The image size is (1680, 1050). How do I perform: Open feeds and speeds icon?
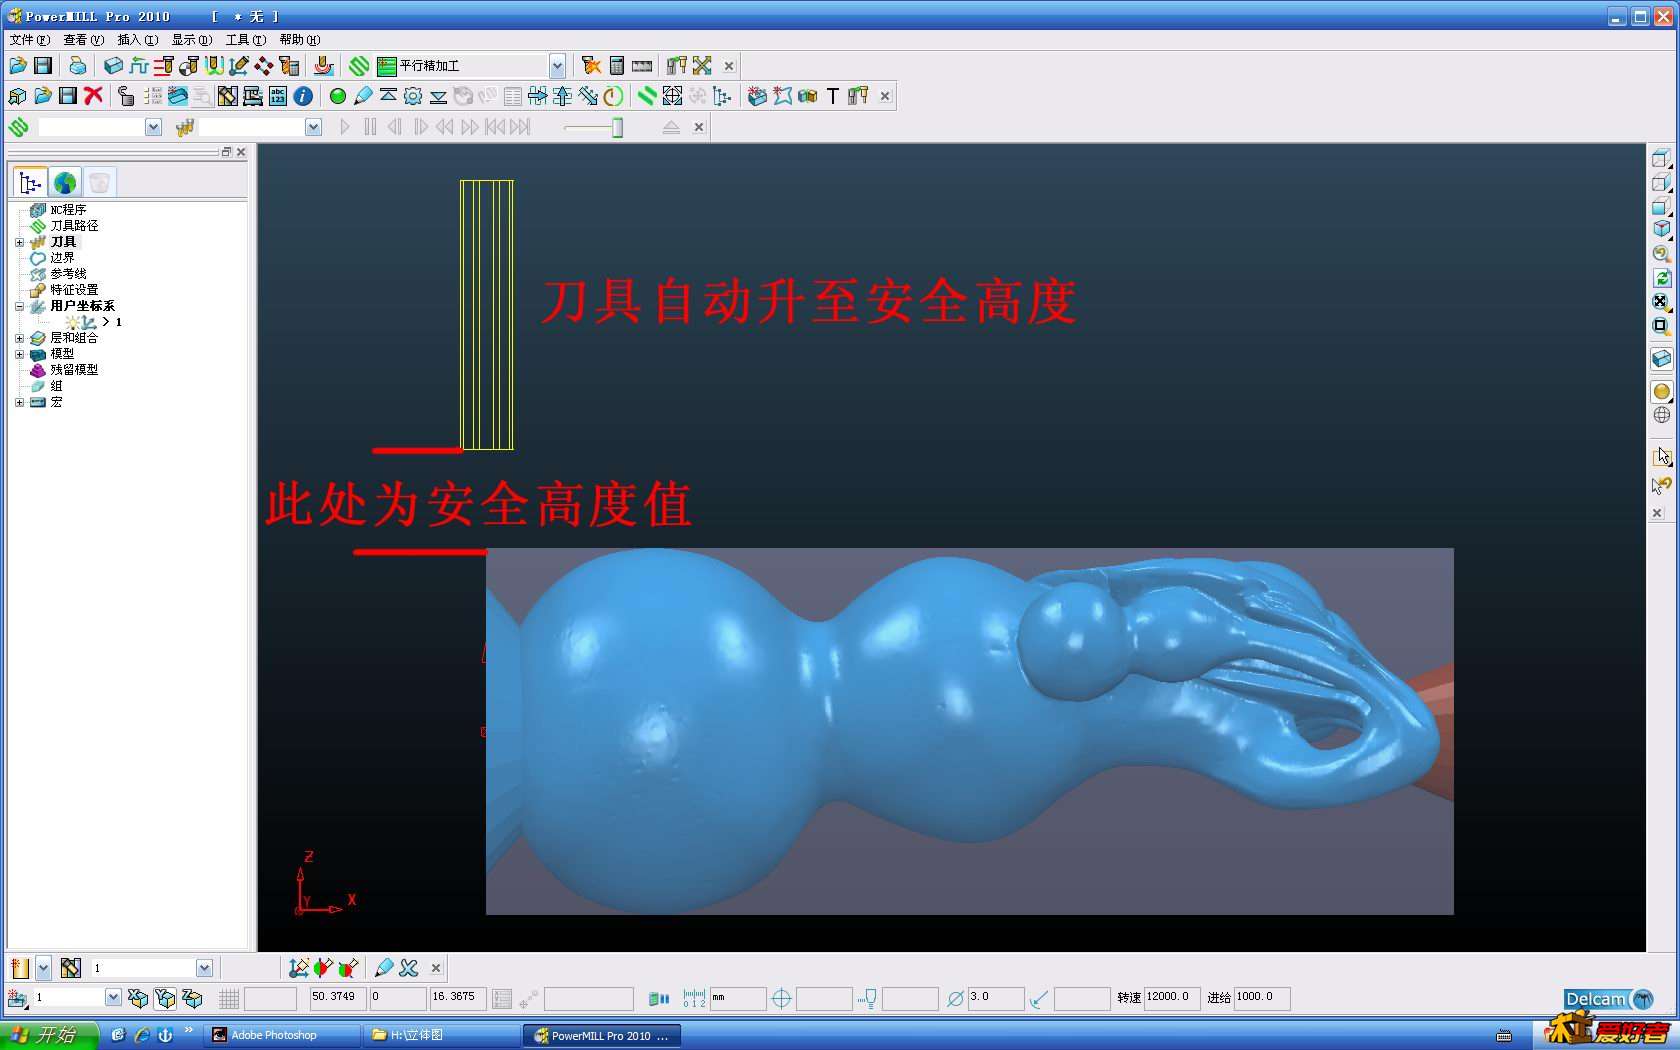[138, 66]
